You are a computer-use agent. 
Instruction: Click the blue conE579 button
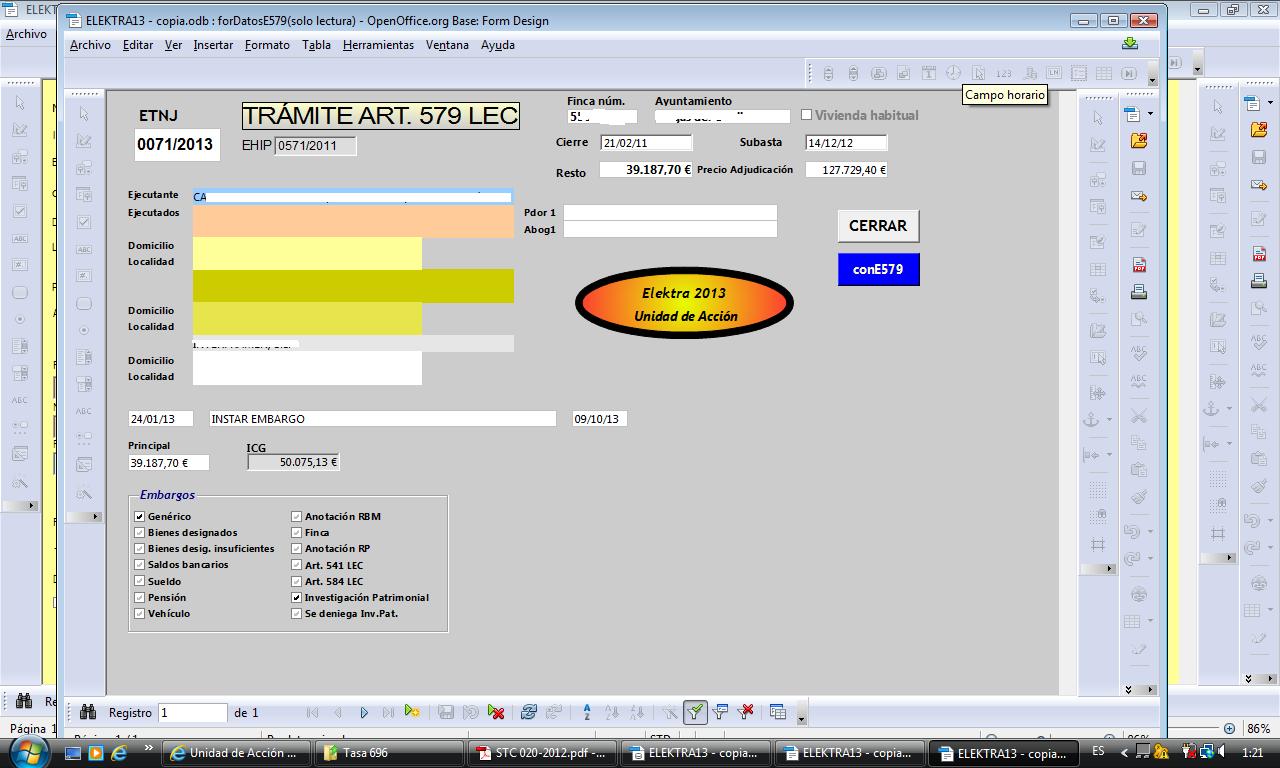tap(878, 270)
